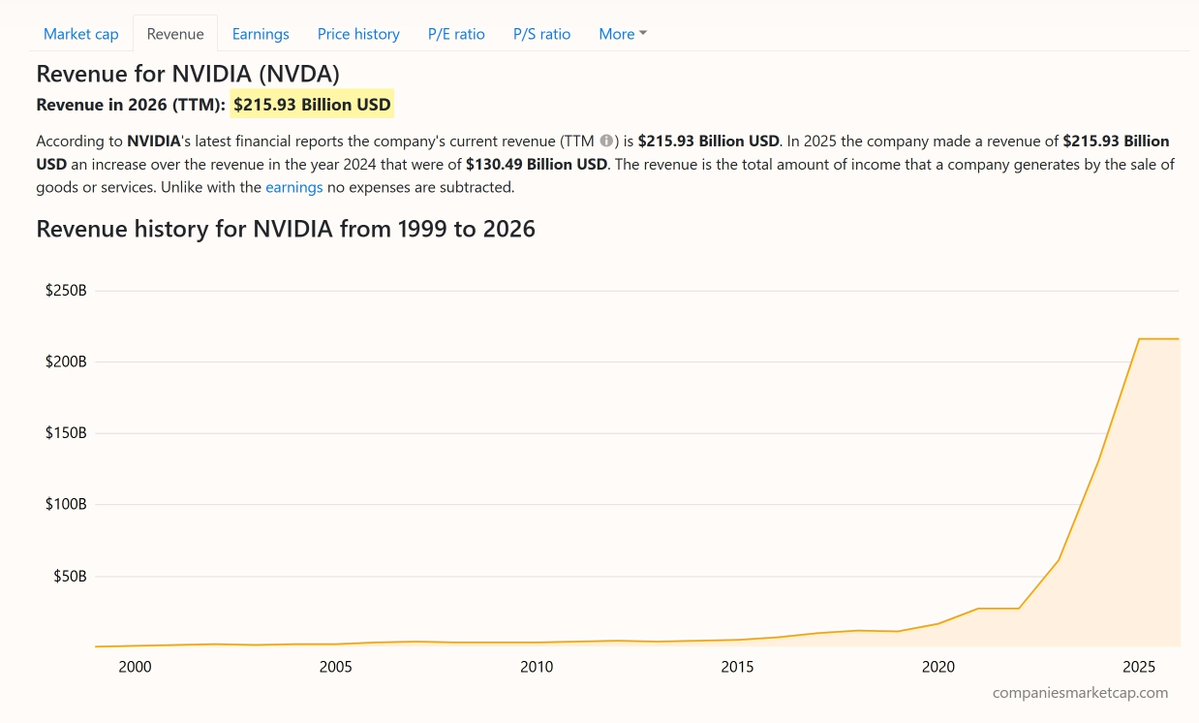This screenshot has height=723, width=1199.
Task: Click the 2010 x-axis label
Action: coord(537,667)
